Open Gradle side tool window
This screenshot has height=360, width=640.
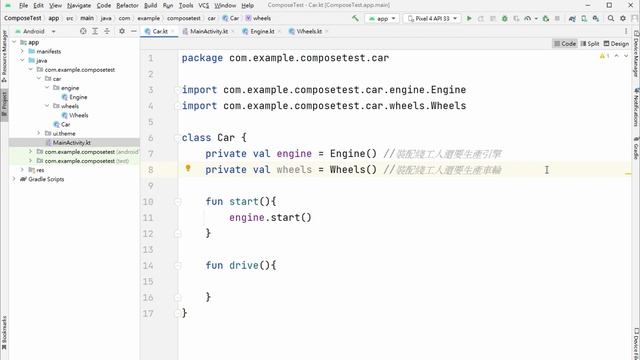pyautogui.click(x=636, y=149)
